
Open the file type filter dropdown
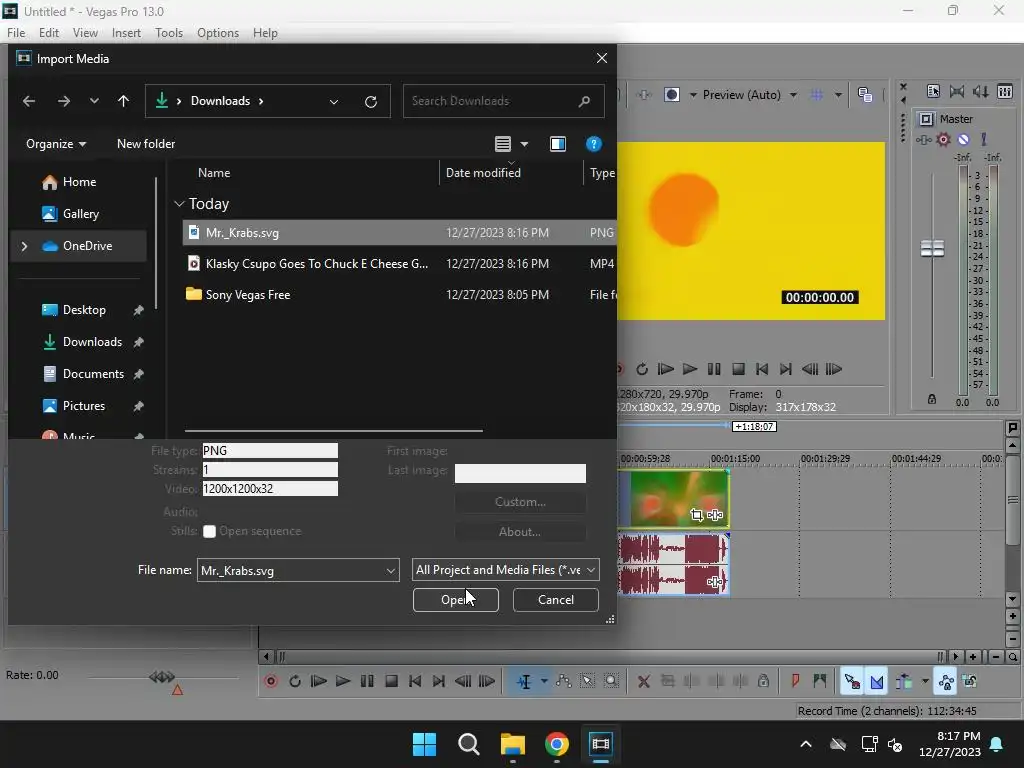tap(505, 569)
